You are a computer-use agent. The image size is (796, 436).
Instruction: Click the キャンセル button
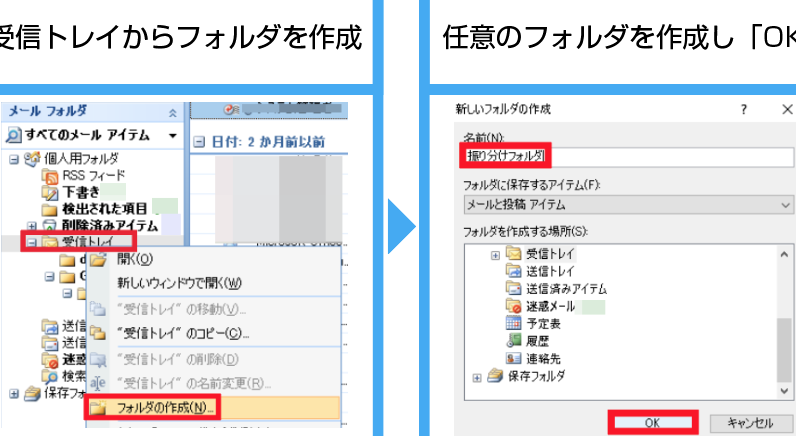(750, 423)
